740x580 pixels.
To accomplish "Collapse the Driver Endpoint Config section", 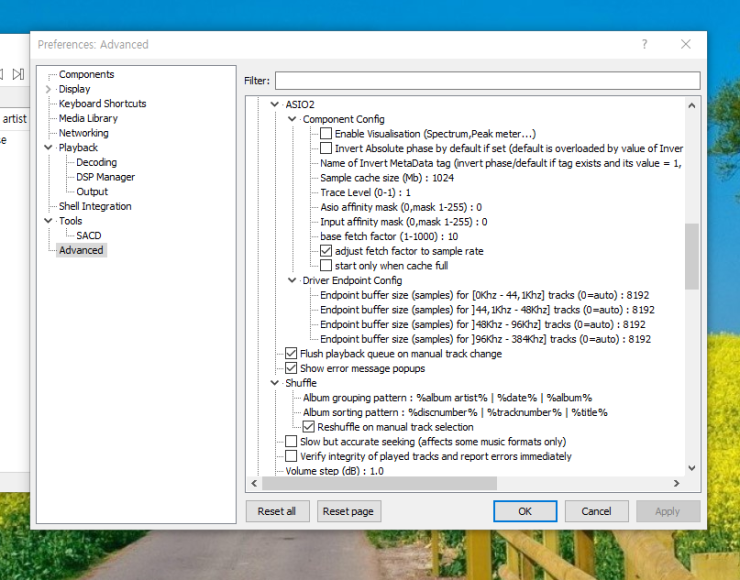I will coord(292,280).
